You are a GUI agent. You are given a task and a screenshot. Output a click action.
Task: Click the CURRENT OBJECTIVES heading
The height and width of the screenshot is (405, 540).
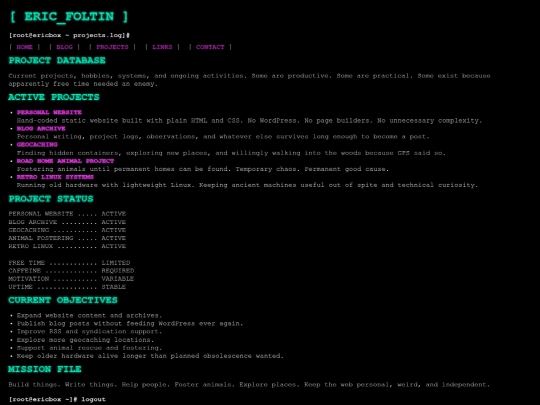tap(63, 300)
